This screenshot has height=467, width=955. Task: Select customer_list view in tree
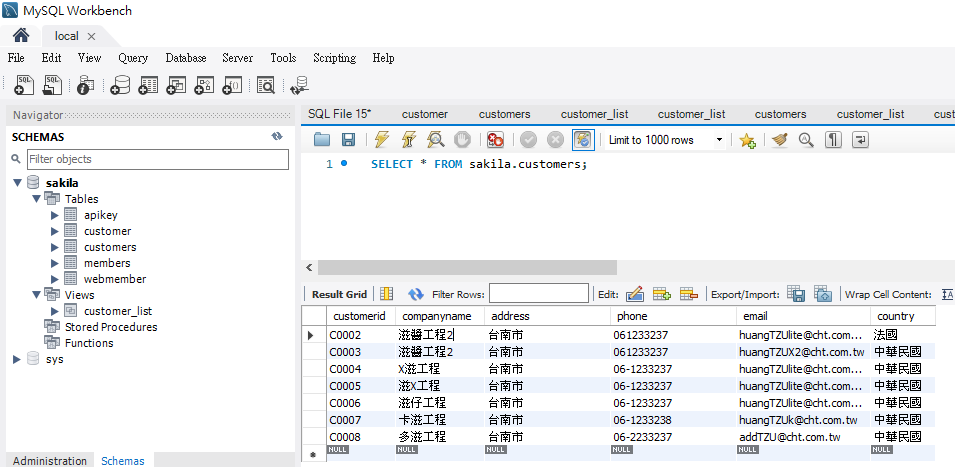point(118,311)
